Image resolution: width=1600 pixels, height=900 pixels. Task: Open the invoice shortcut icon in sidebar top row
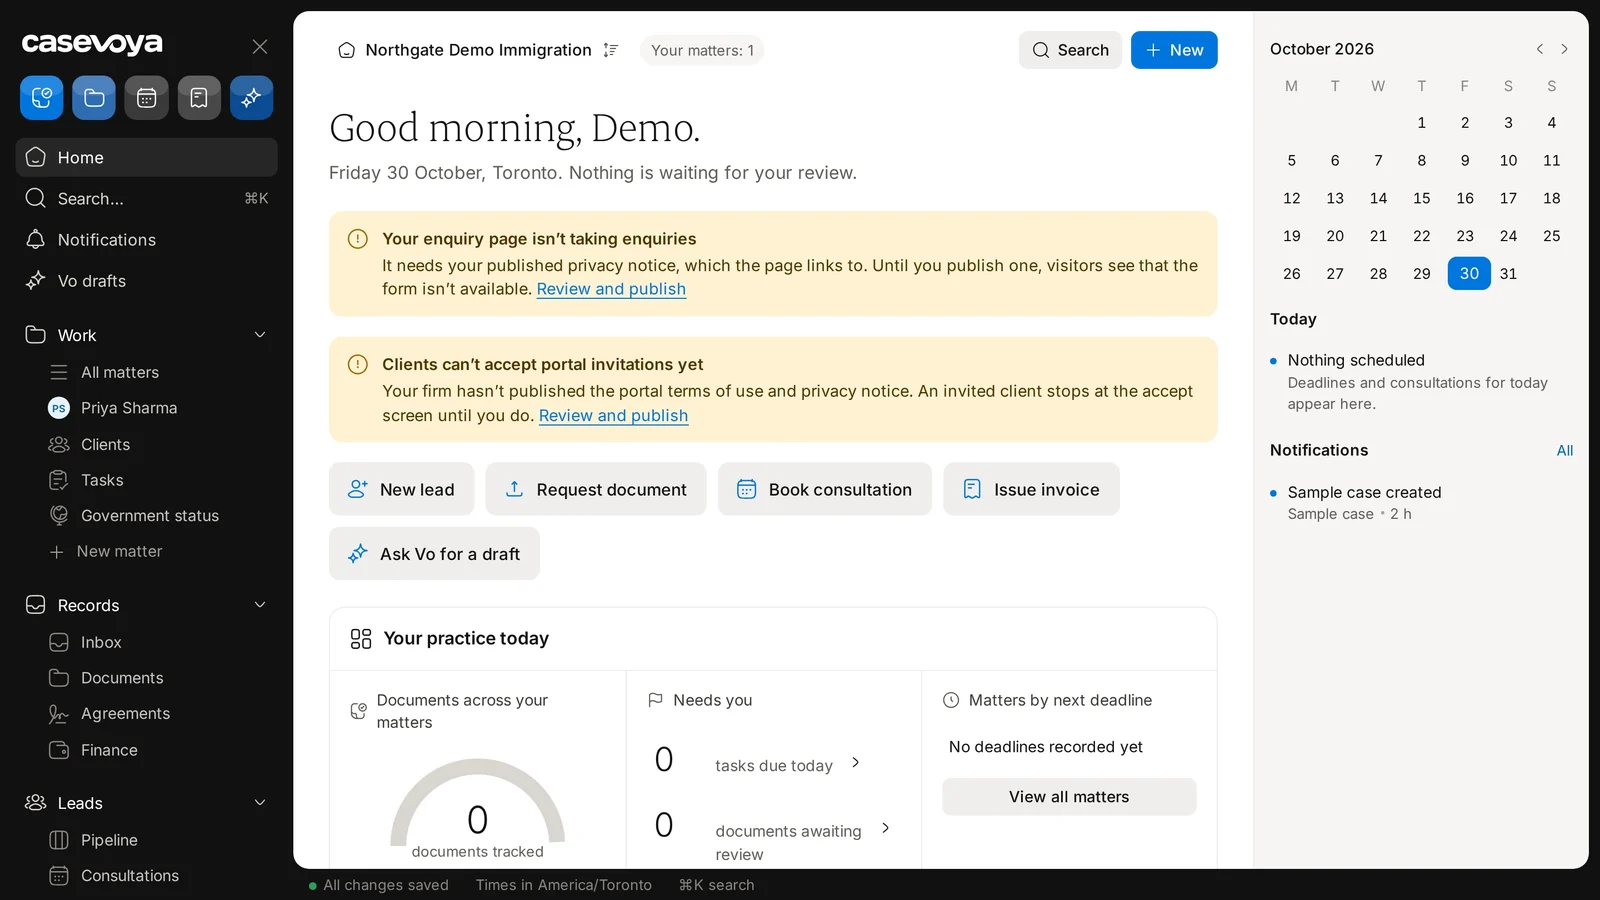199,98
